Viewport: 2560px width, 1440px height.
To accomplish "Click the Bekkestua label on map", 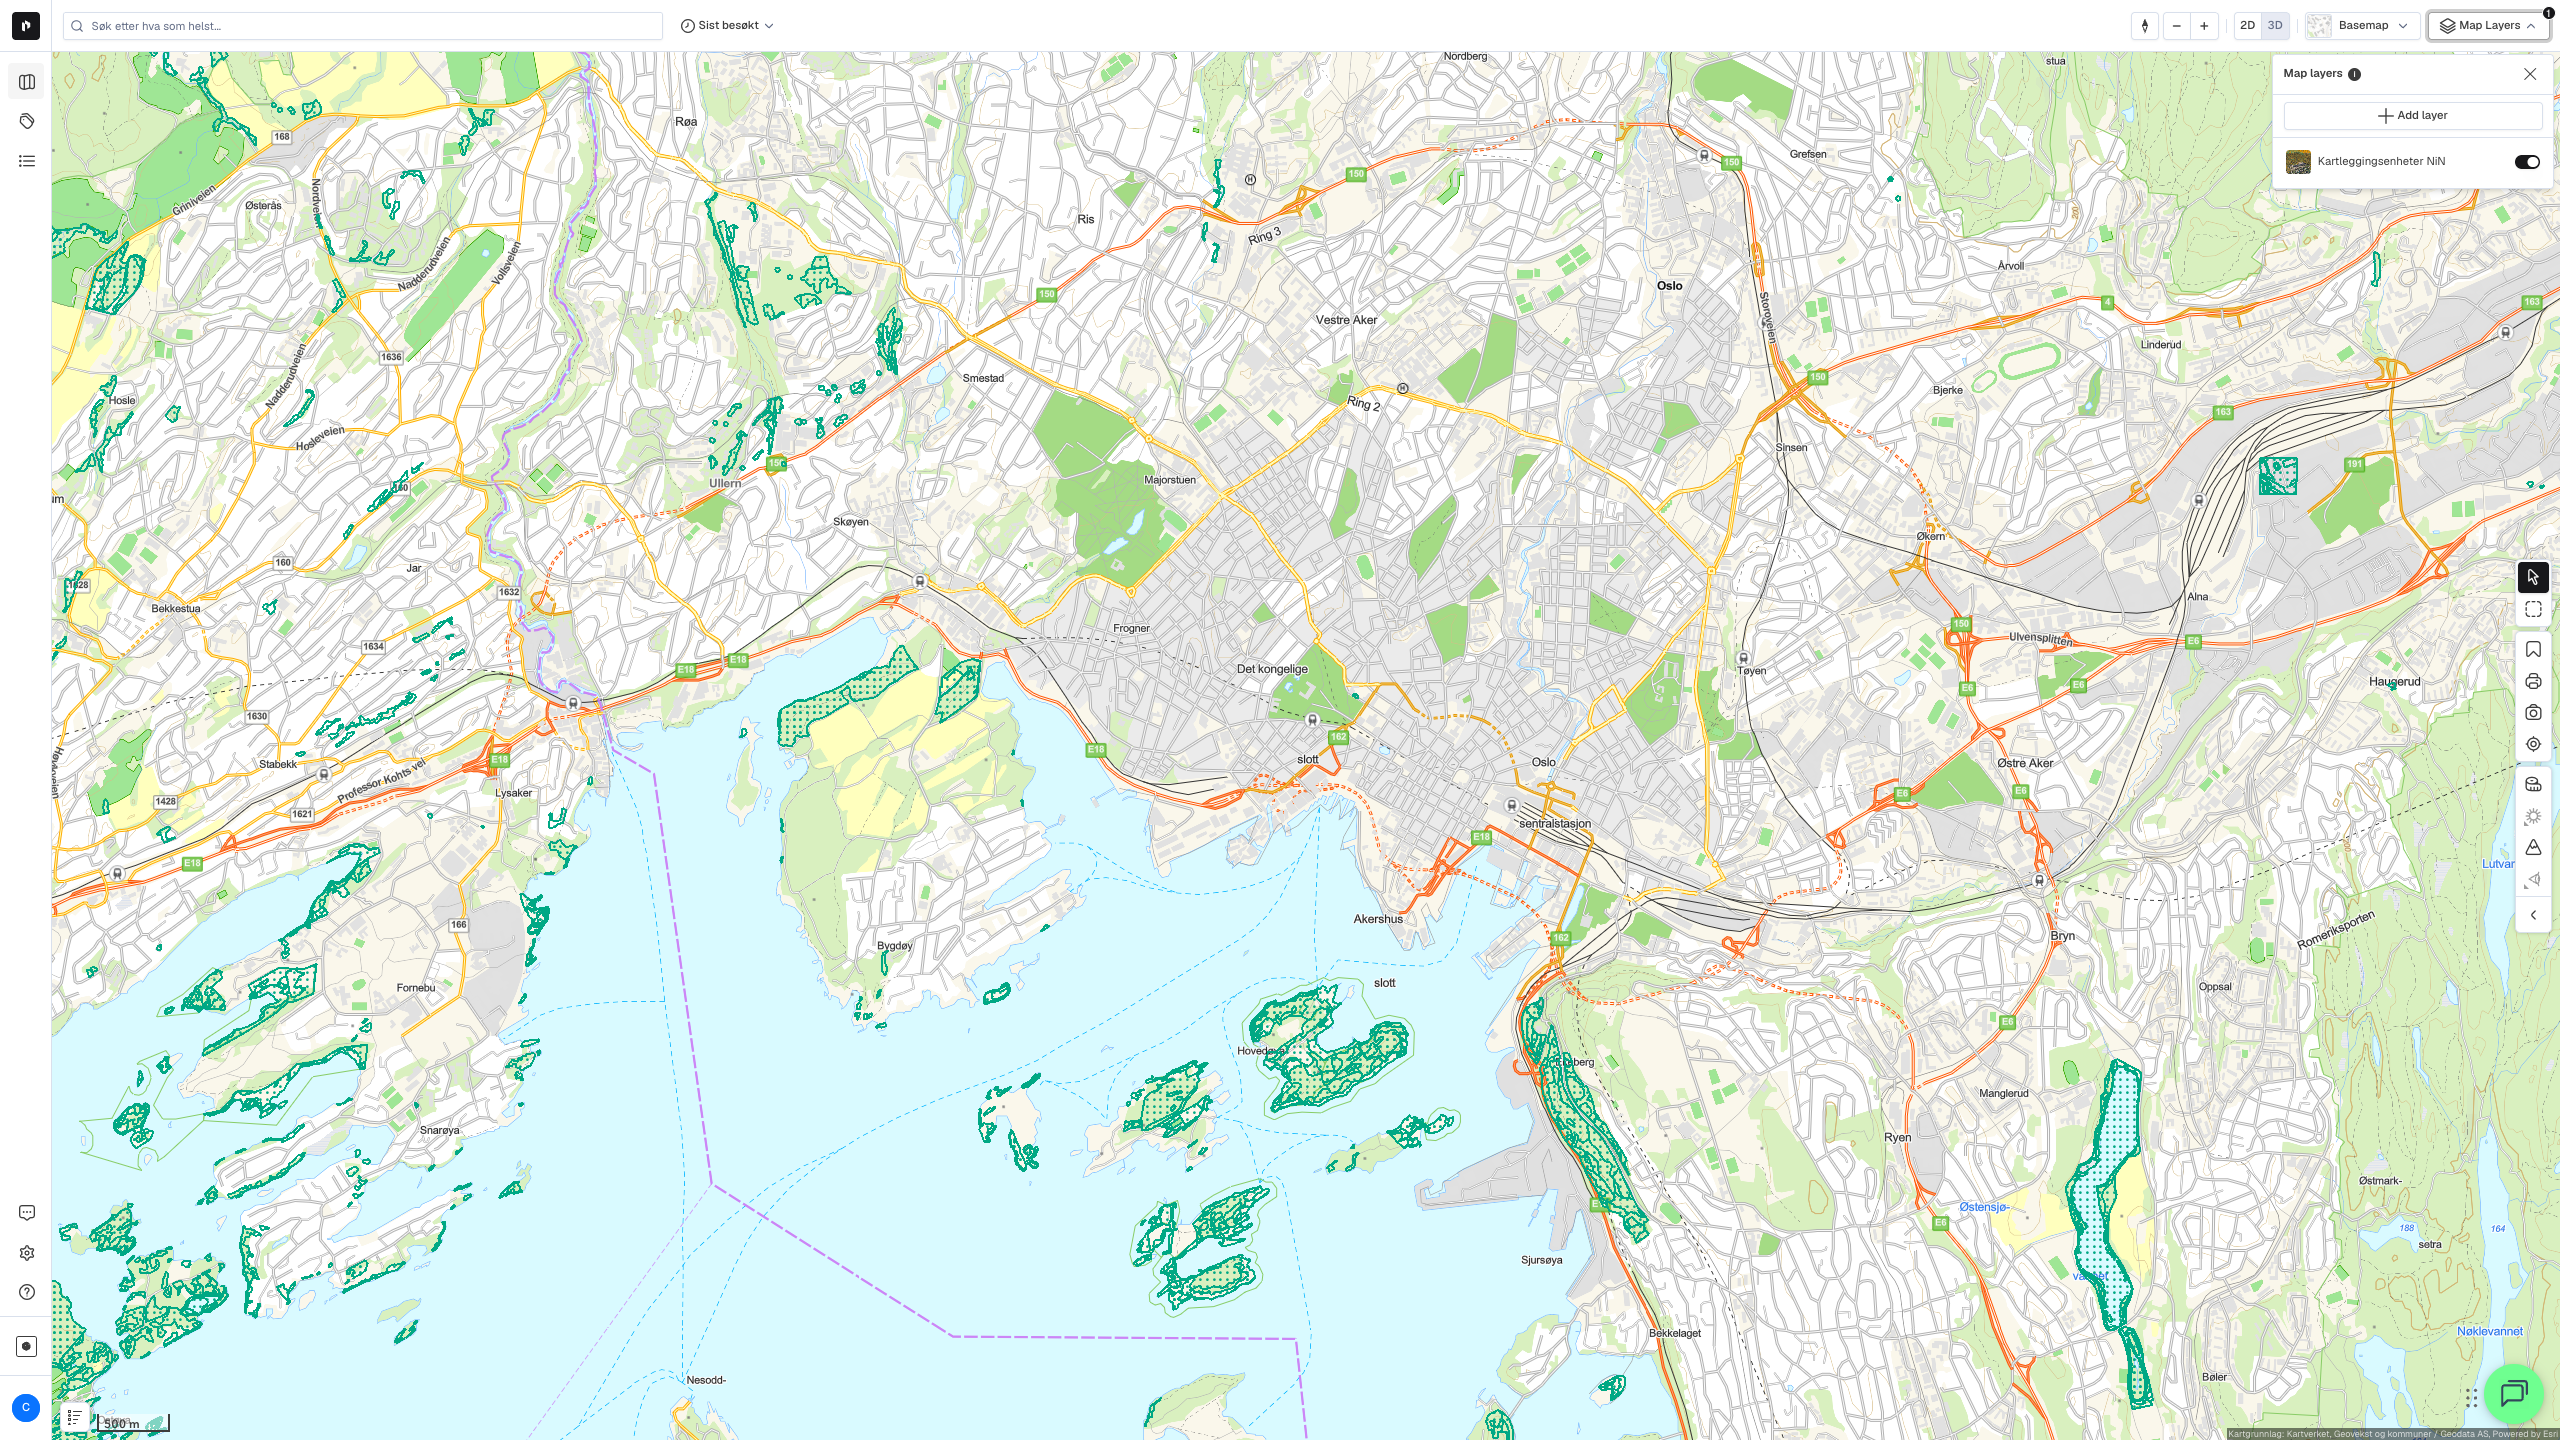I will point(176,608).
